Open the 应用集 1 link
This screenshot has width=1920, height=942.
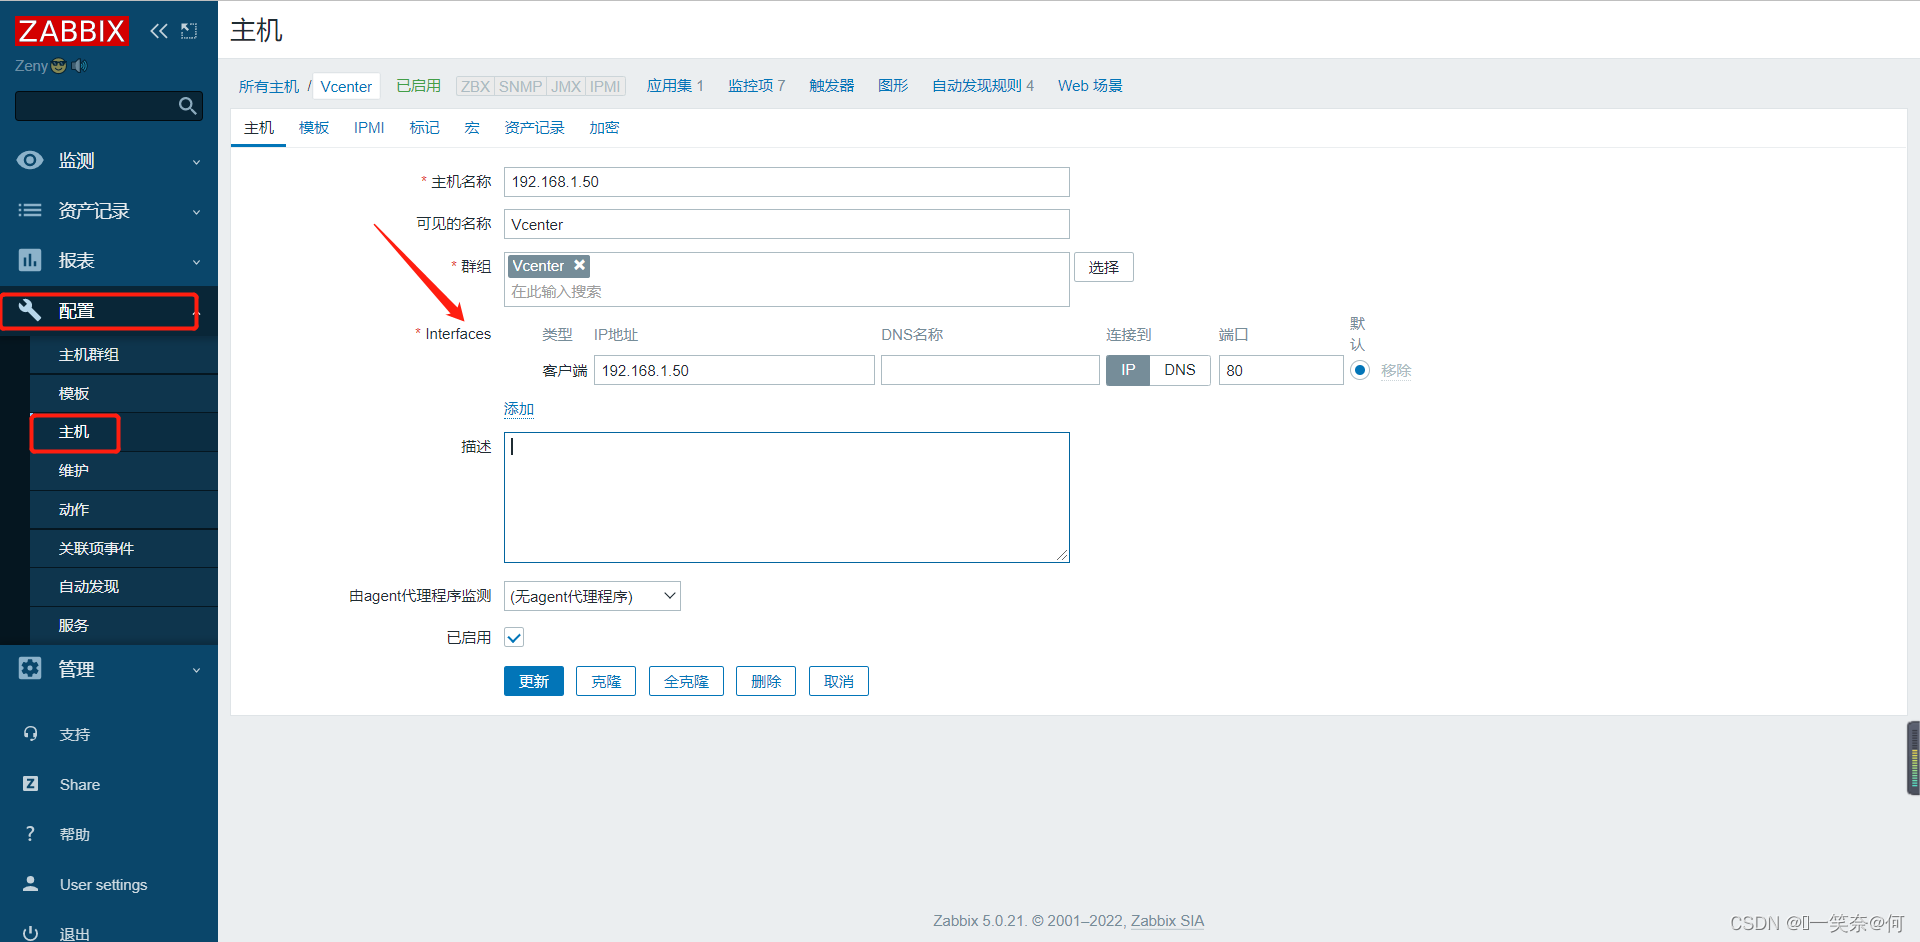(675, 86)
